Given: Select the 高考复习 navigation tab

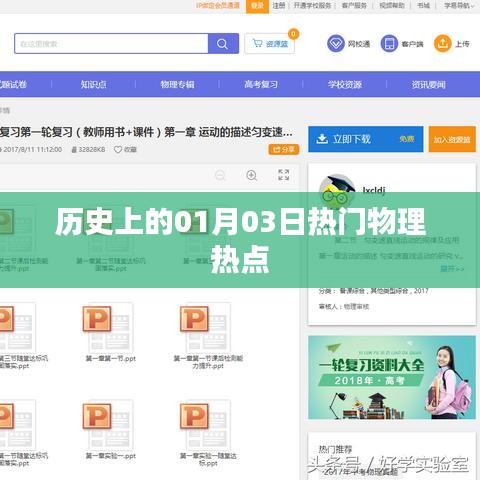Looking at the screenshot, I should (261, 84).
